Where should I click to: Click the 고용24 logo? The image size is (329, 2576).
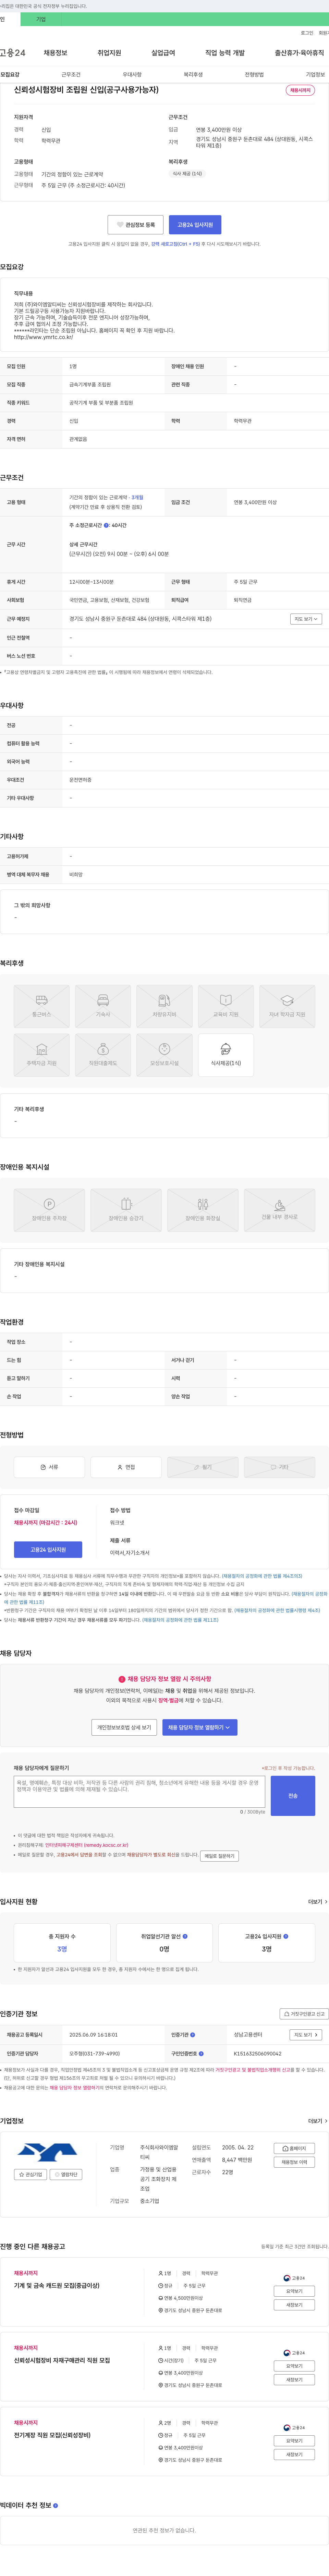click(x=13, y=53)
